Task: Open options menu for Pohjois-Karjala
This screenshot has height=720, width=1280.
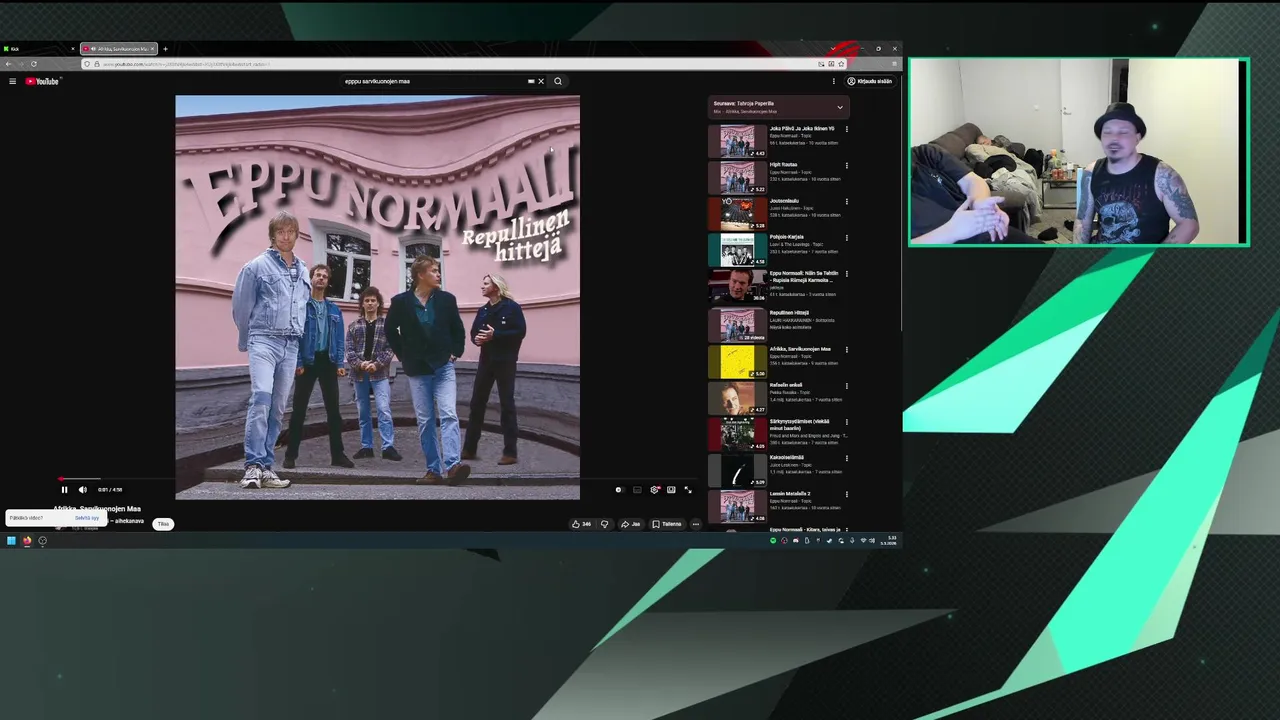Action: pos(847,237)
